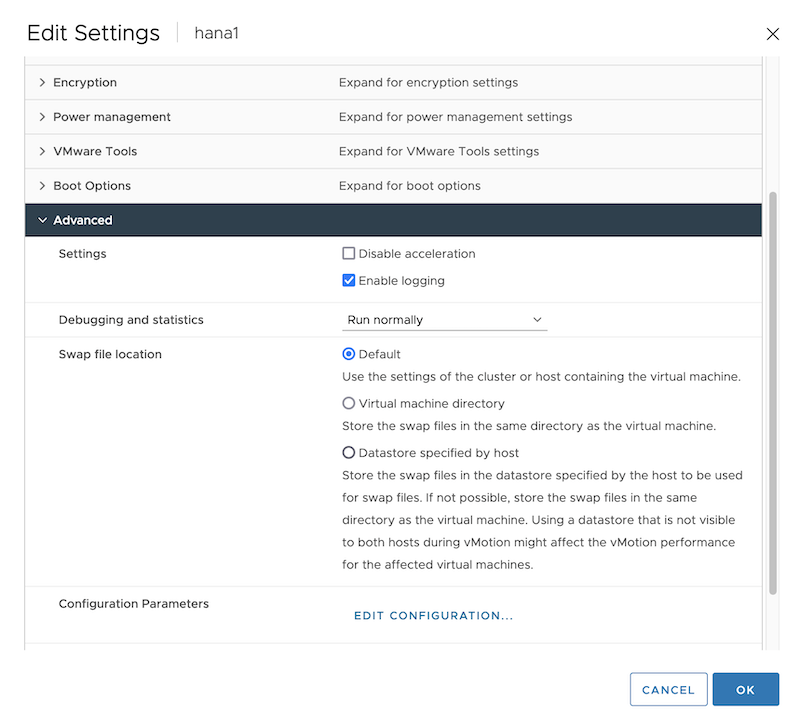800x727 pixels.
Task: Click the chevron icon beside VMware Tools
Action: coord(42,152)
